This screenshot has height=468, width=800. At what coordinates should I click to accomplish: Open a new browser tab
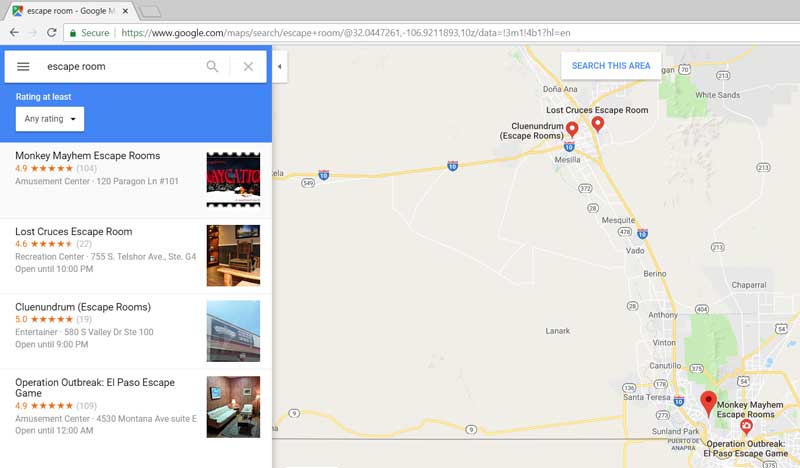coord(150,11)
